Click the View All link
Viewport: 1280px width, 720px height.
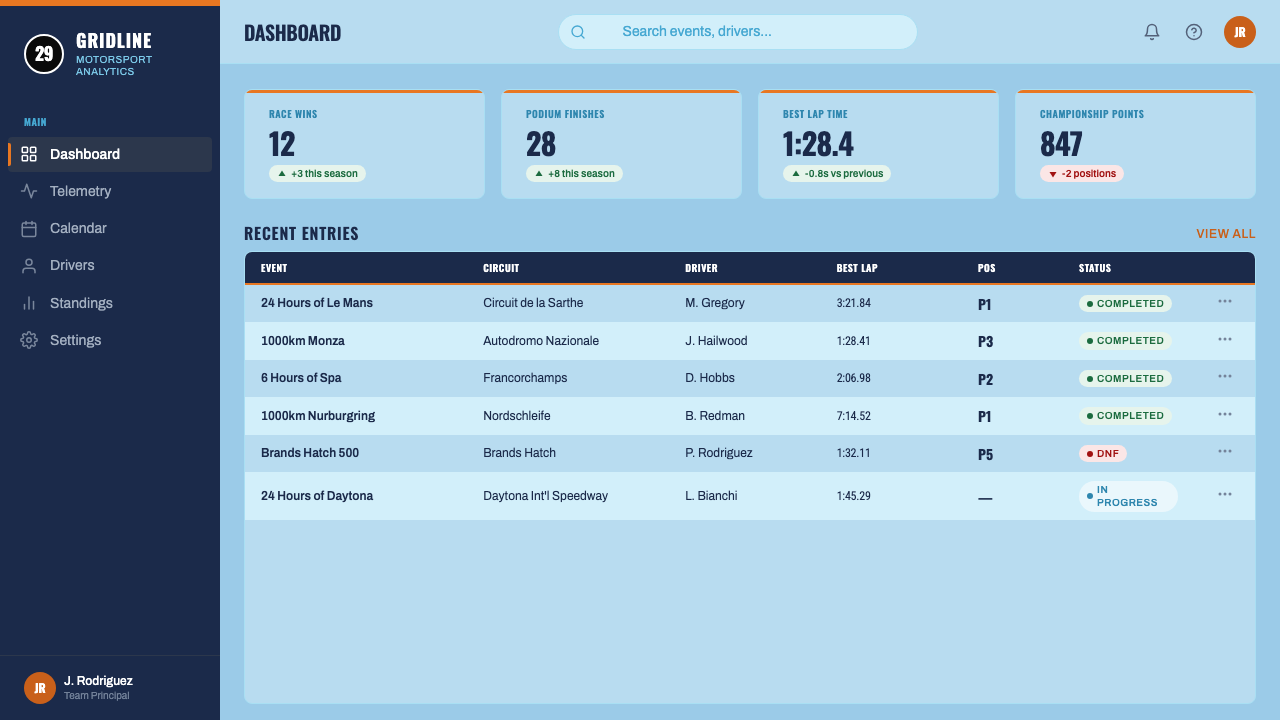click(1226, 234)
